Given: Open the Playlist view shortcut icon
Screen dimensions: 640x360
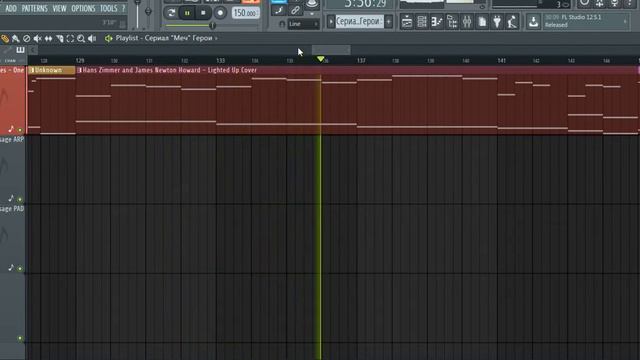Looking at the screenshot, I should click(x=407, y=22).
